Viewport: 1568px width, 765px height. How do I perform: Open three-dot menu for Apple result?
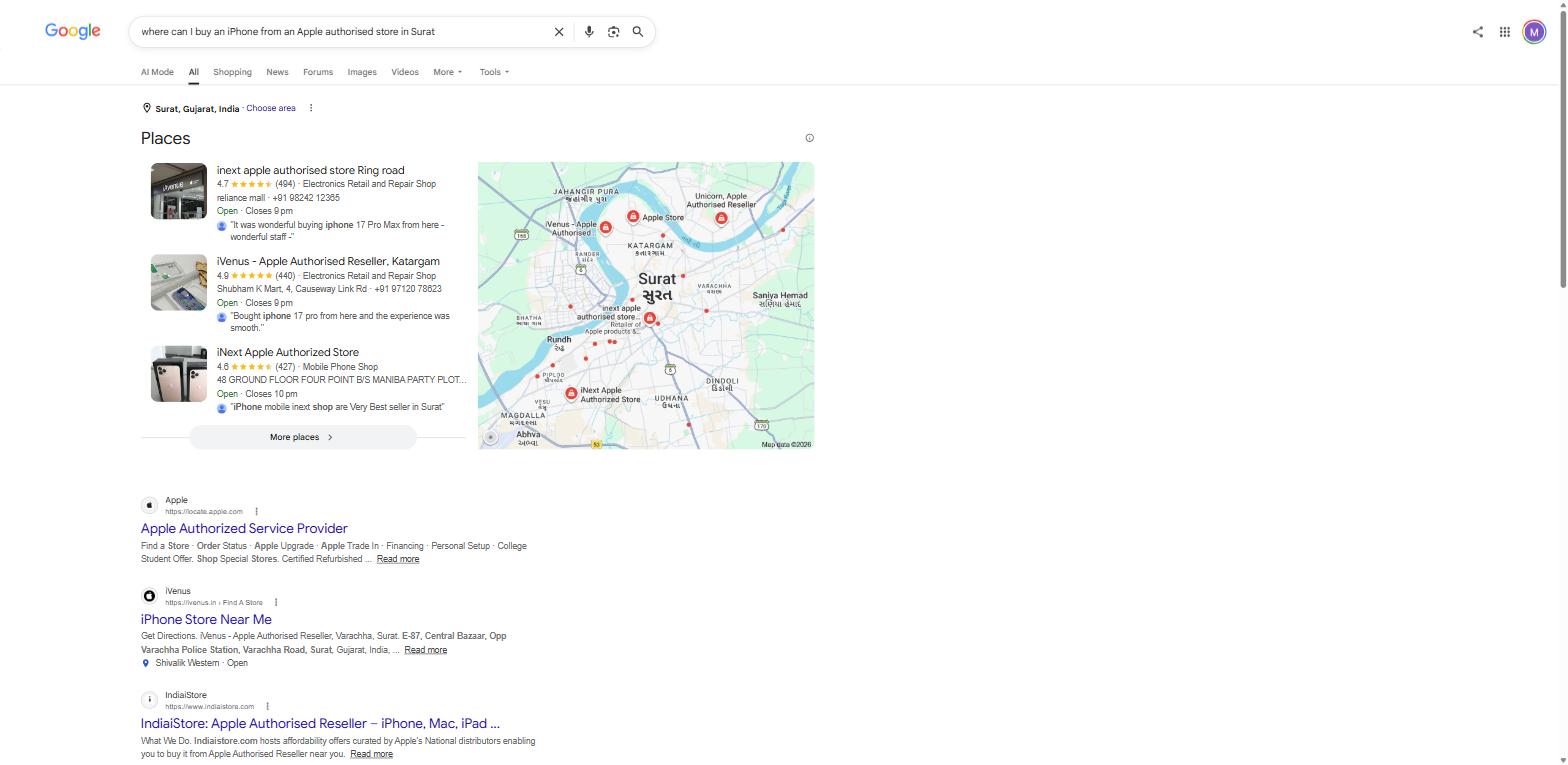pyautogui.click(x=256, y=511)
